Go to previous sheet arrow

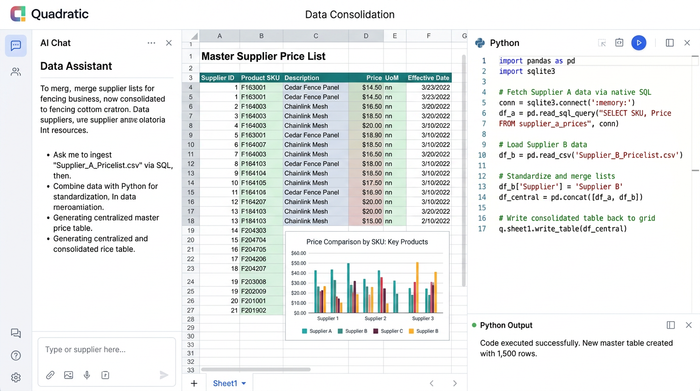pyautogui.click(x=431, y=383)
